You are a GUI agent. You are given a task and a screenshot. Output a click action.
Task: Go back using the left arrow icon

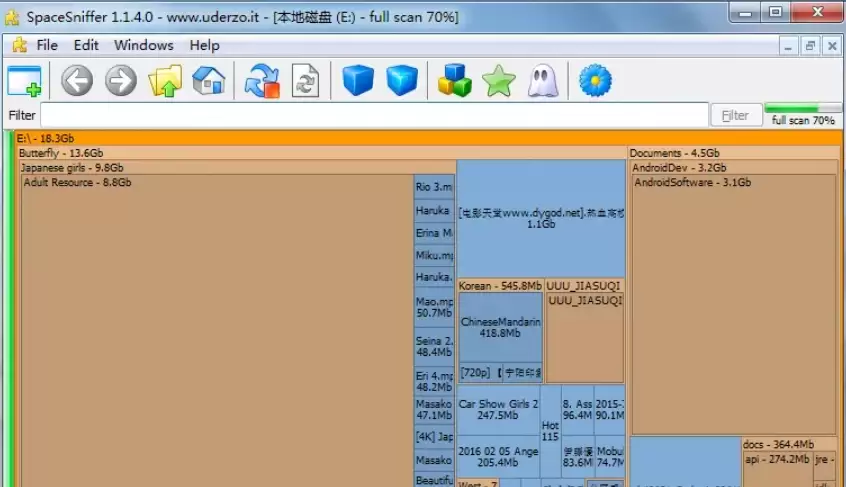click(77, 81)
